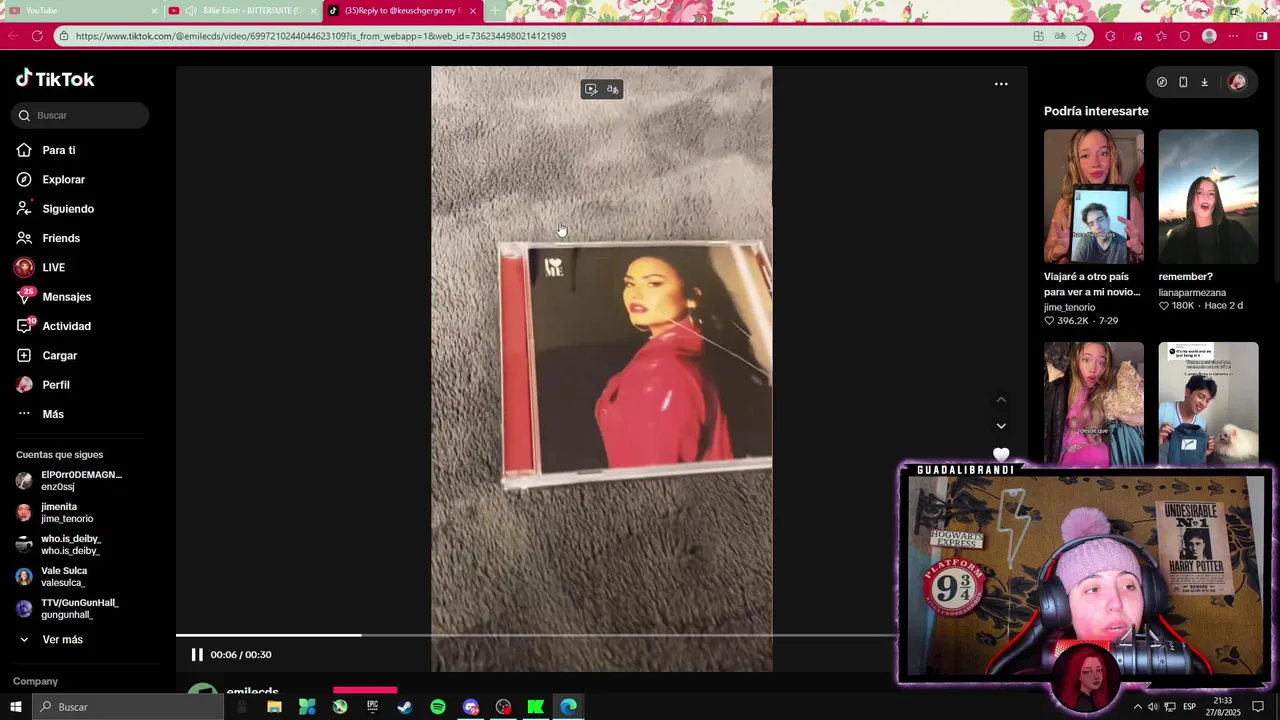1280x720 pixels.
Task: Open File Explorer from taskbar
Action: click(x=274, y=707)
